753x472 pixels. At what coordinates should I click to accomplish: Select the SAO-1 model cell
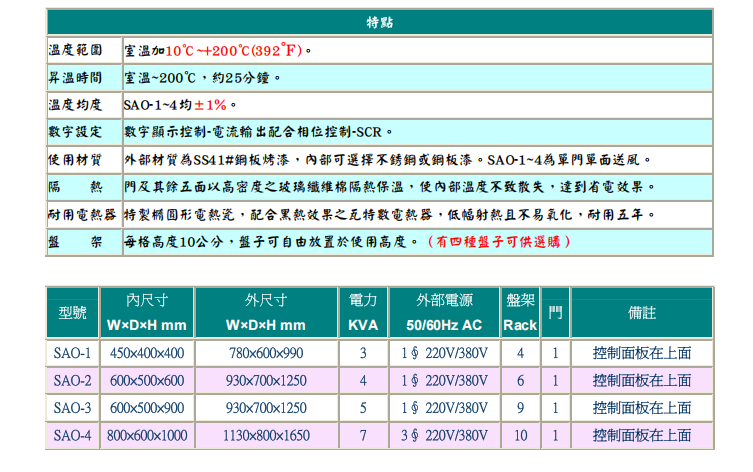tap(73, 353)
